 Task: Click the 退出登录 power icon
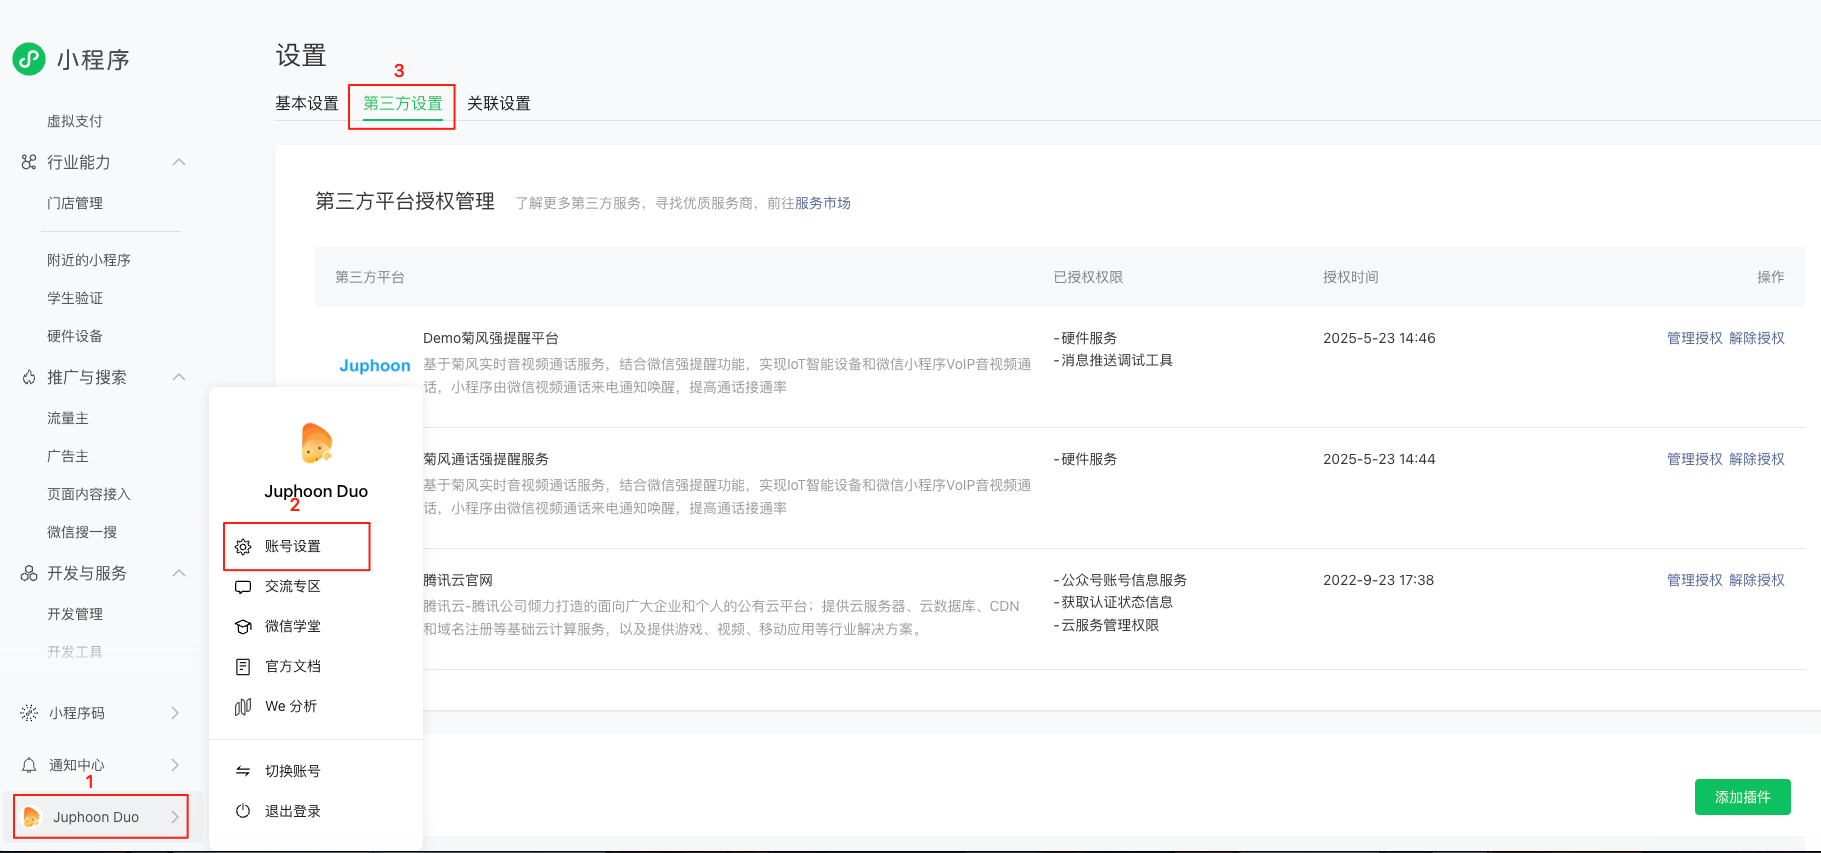click(243, 811)
